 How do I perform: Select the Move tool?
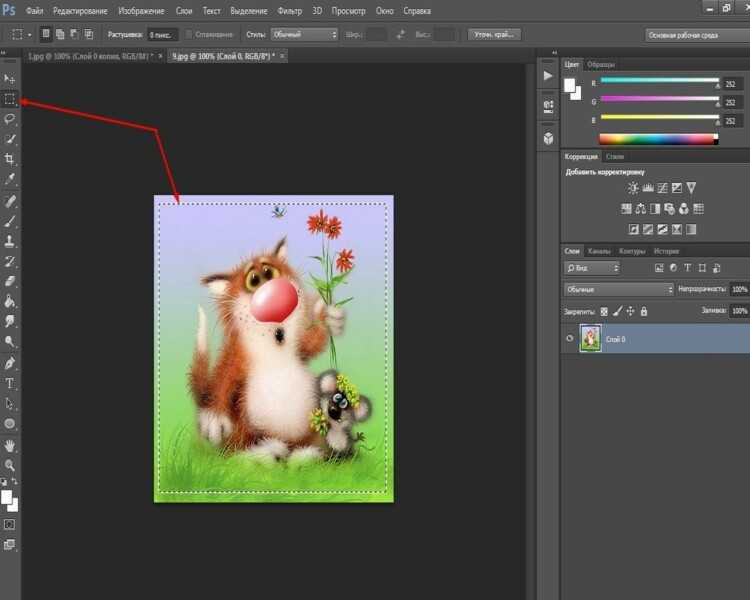point(10,78)
